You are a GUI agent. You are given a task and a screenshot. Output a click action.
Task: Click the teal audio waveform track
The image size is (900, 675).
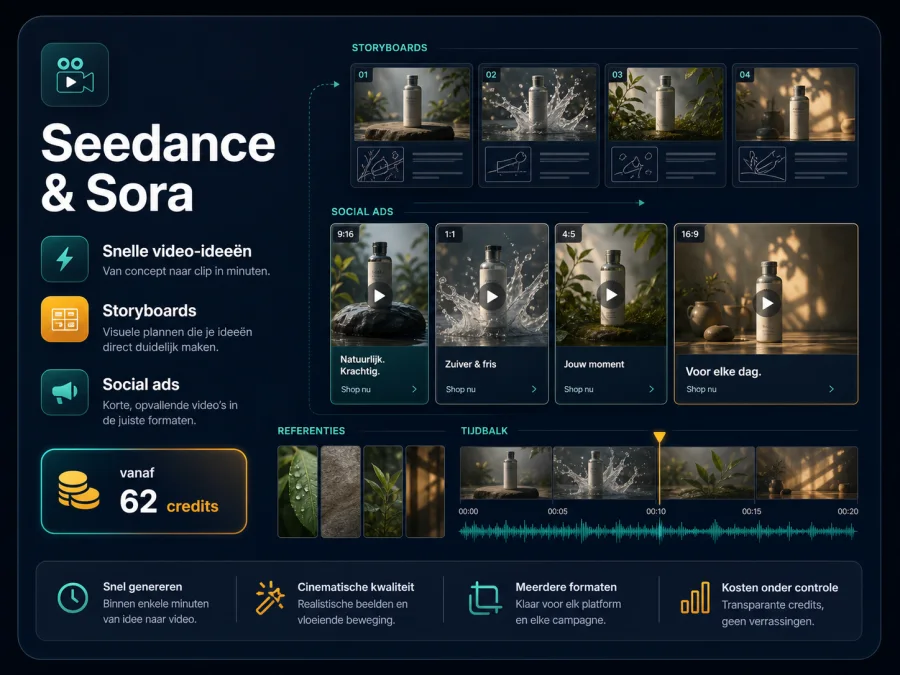(658, 532)
